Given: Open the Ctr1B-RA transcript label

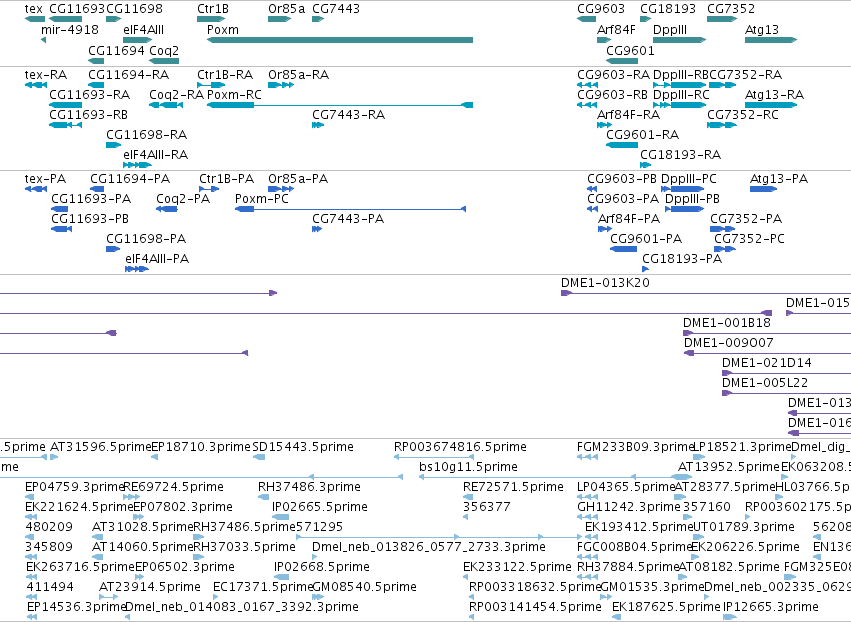Looking at the screenshot, I should (225, 74).
